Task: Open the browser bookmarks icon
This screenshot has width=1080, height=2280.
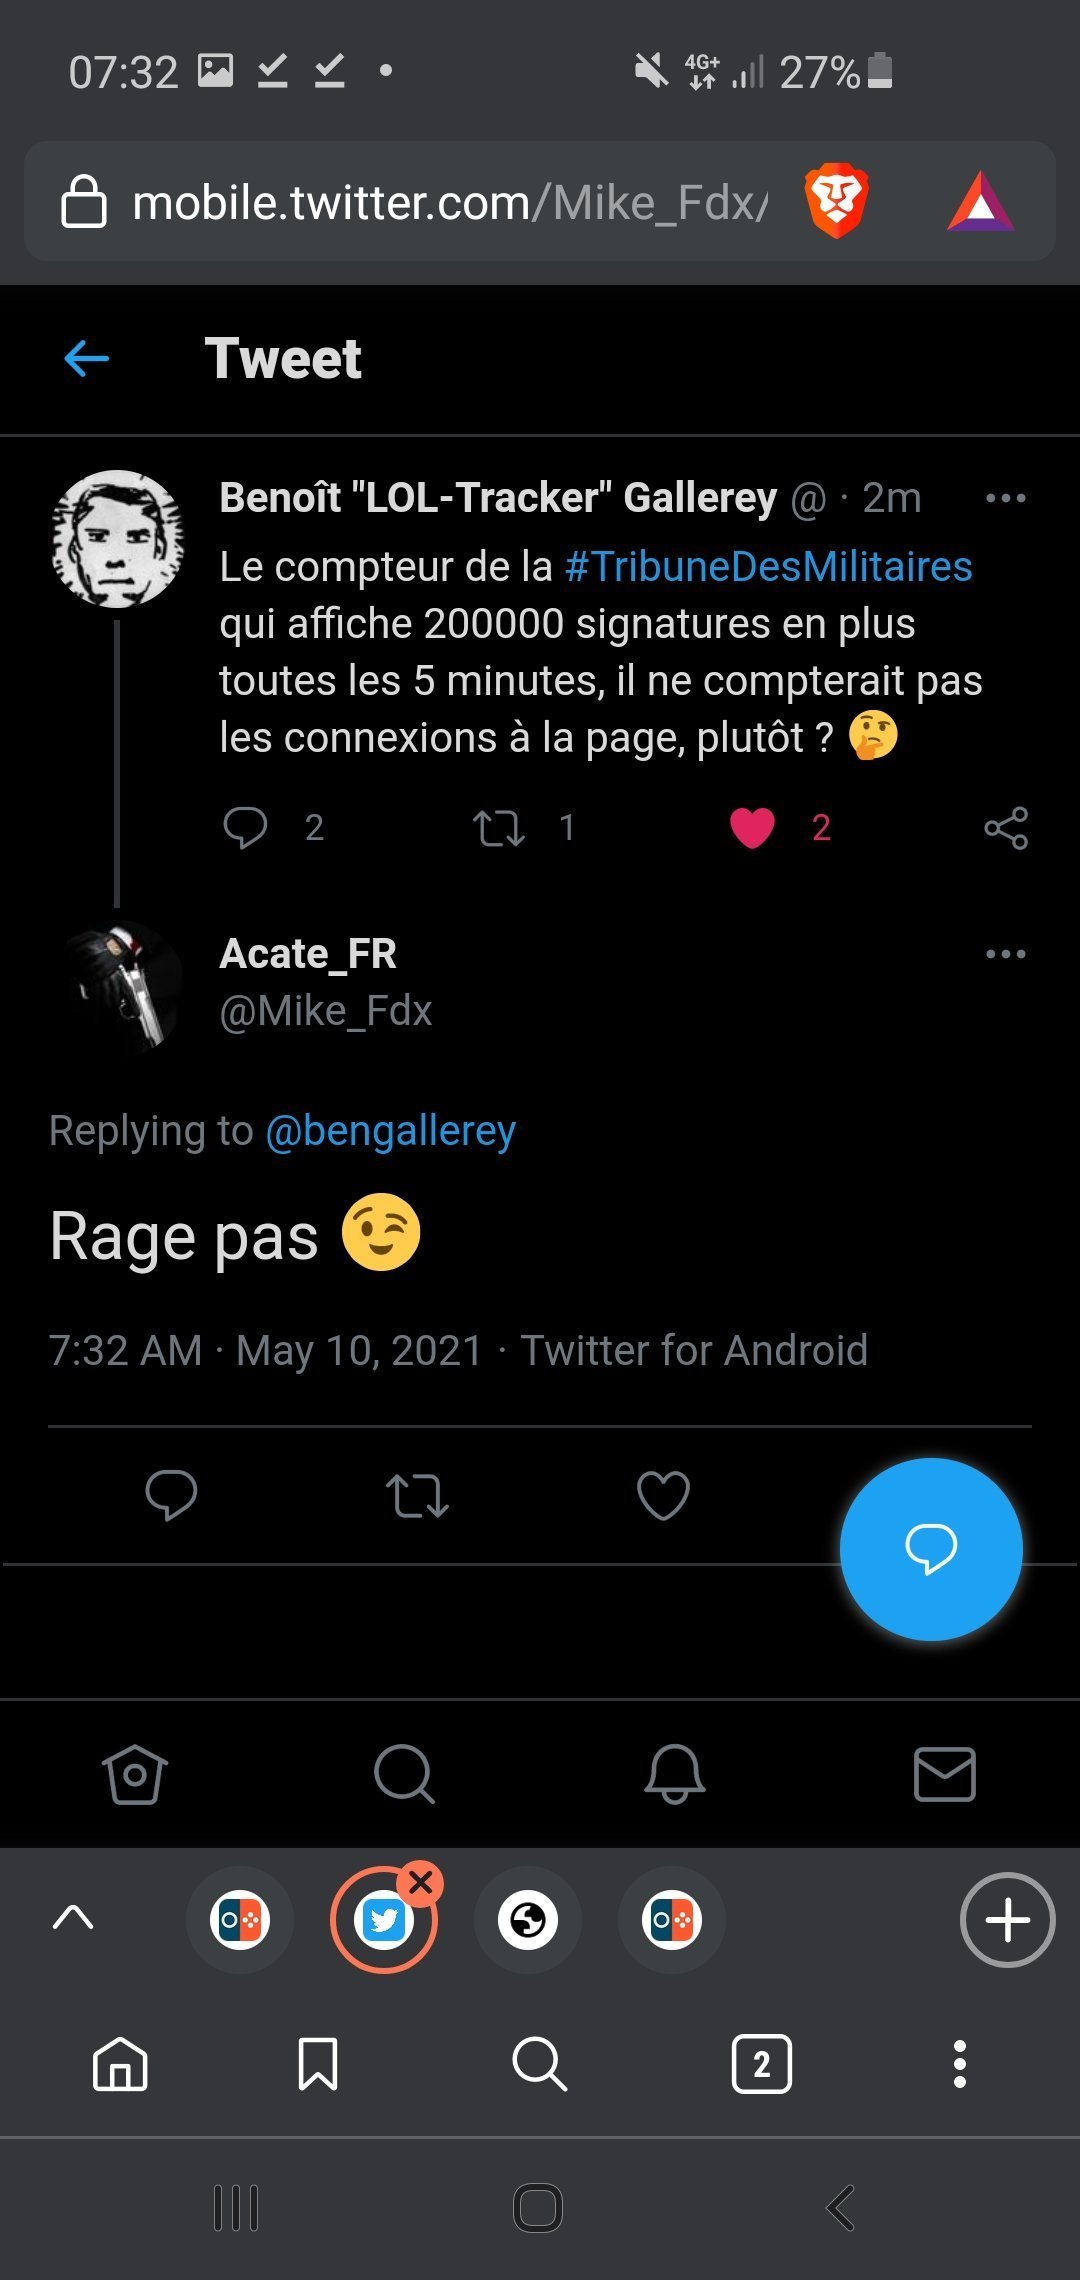Action: (318, 2064)
